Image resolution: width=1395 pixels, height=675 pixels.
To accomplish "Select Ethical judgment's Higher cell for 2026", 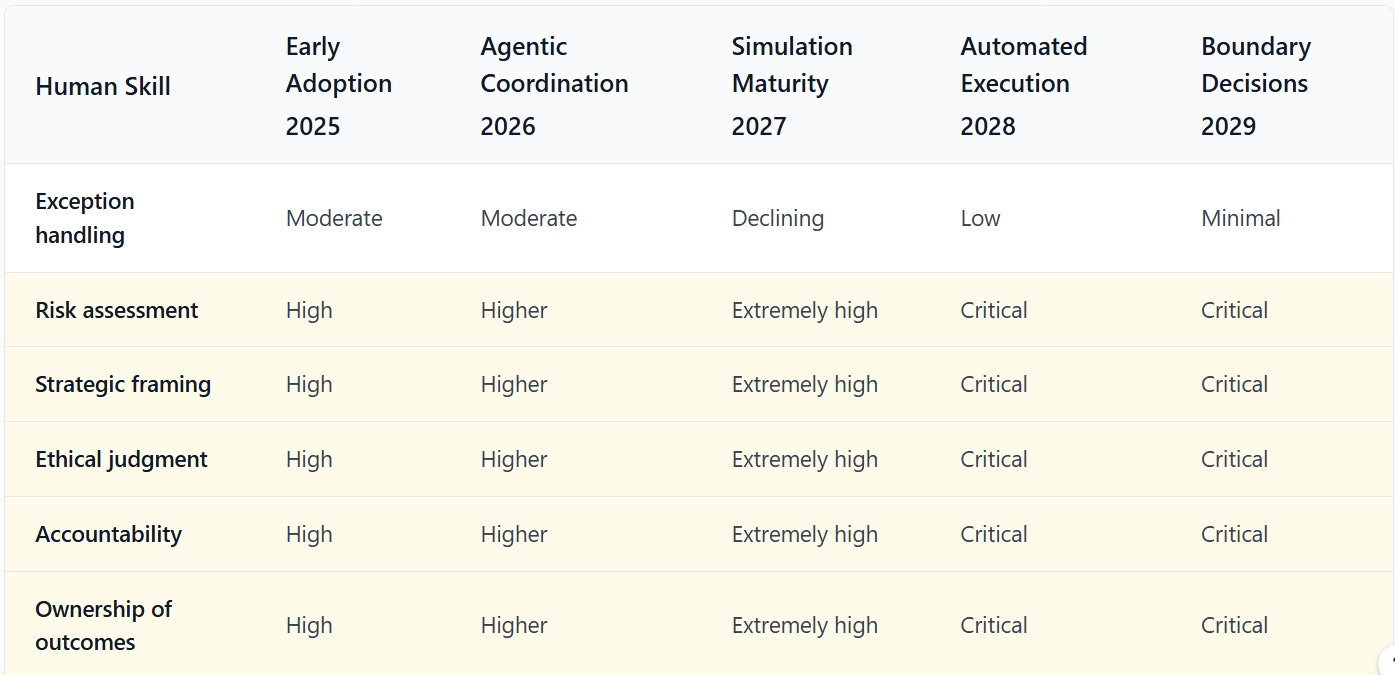I will pos(513,459).
